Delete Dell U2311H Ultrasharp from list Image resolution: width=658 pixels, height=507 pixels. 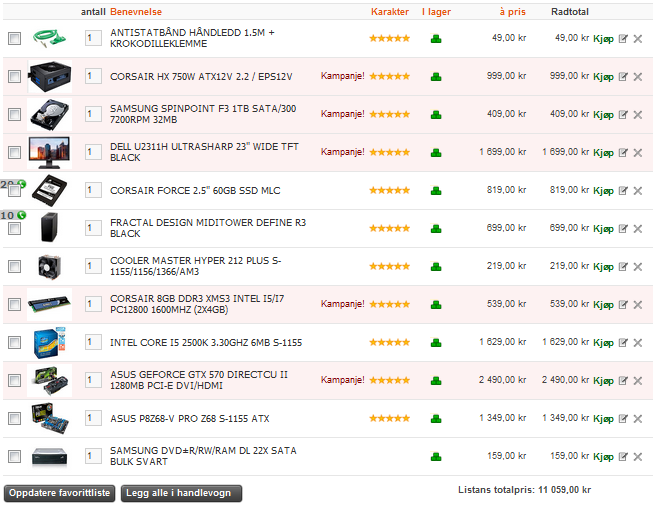(638, 152)
